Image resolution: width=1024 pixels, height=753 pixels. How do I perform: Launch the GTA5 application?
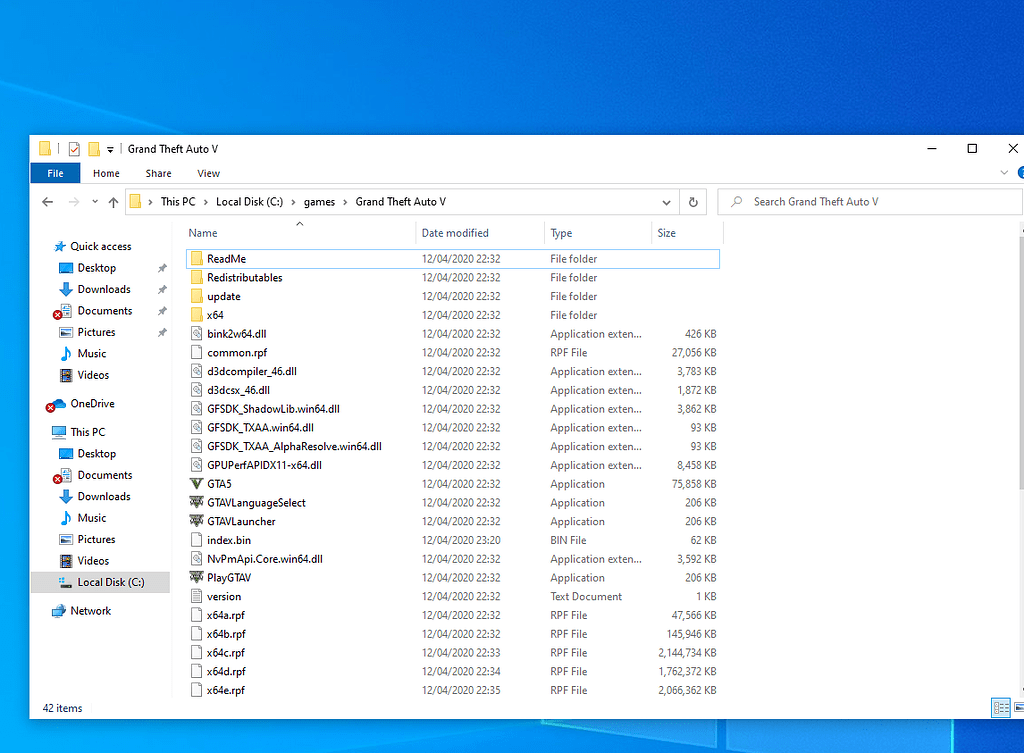click(219, 483)
